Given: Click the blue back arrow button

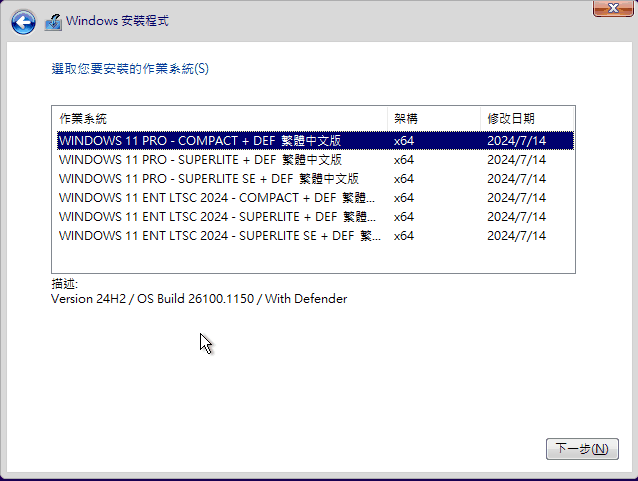Looking at the screenshot, I should [x=23, y=22].
